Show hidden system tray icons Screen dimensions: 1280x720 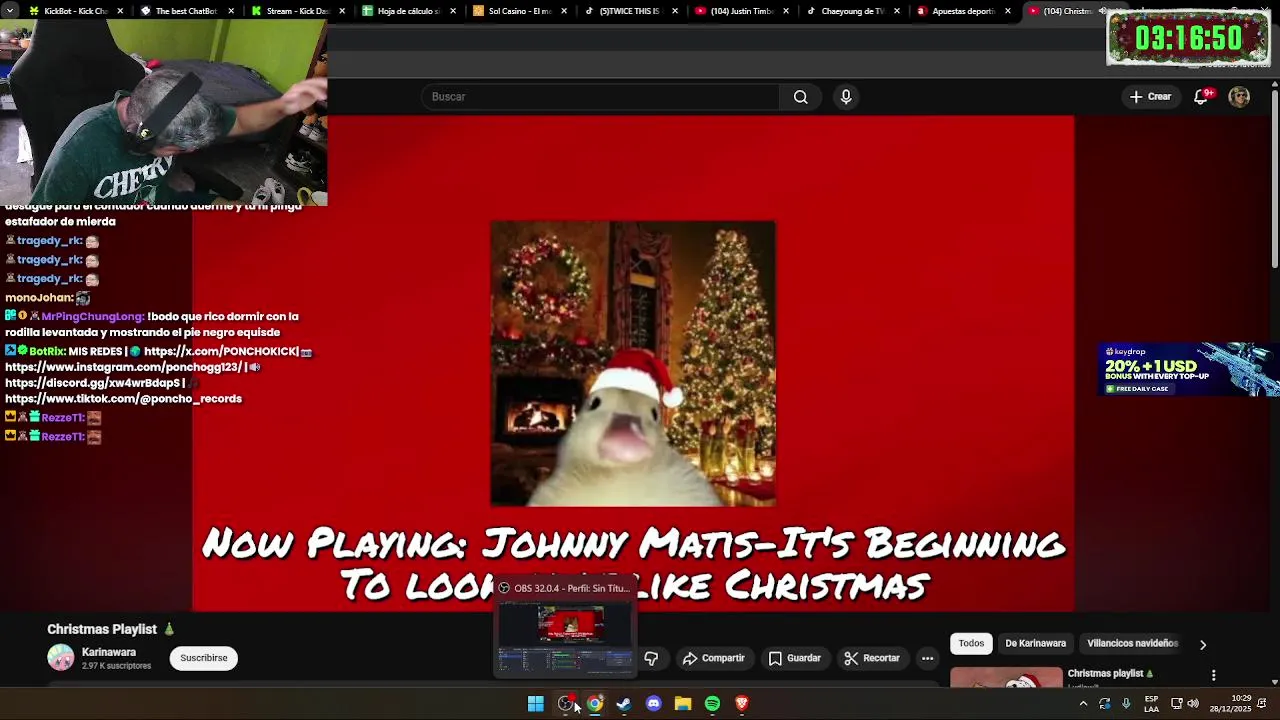(1083, 704)
